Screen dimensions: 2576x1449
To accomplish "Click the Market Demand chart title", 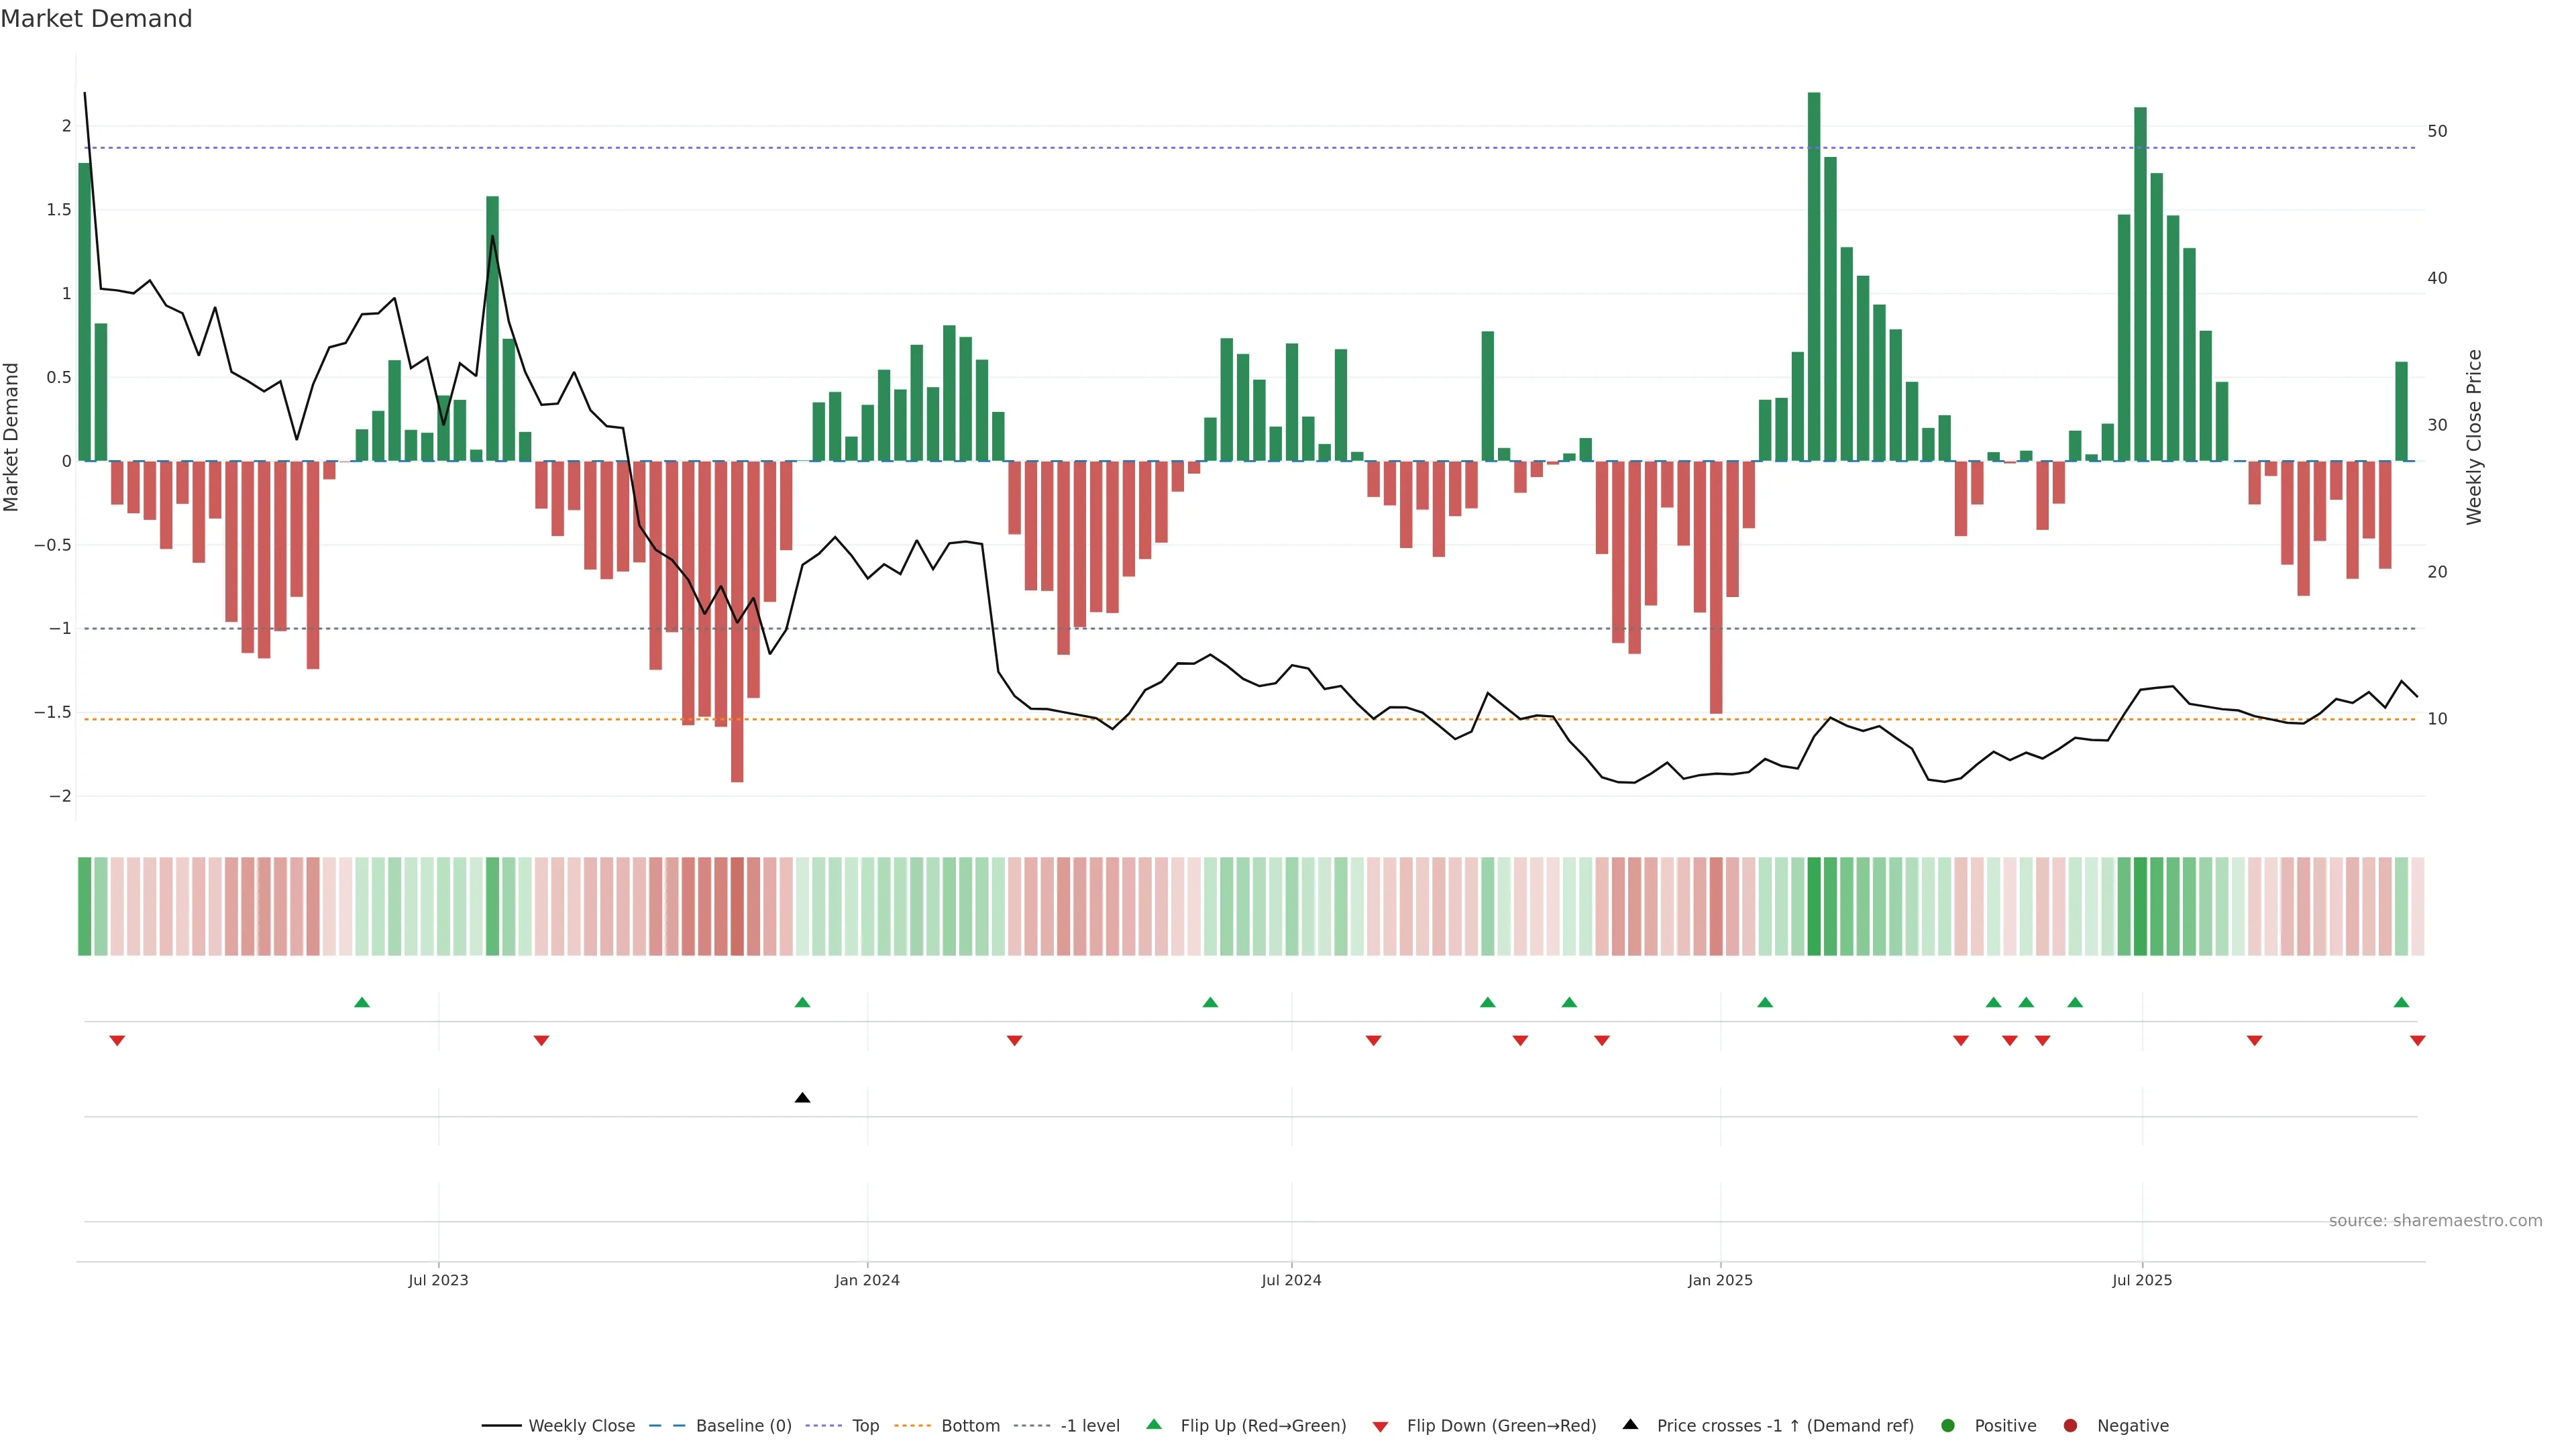I will [x=96, y=19].
